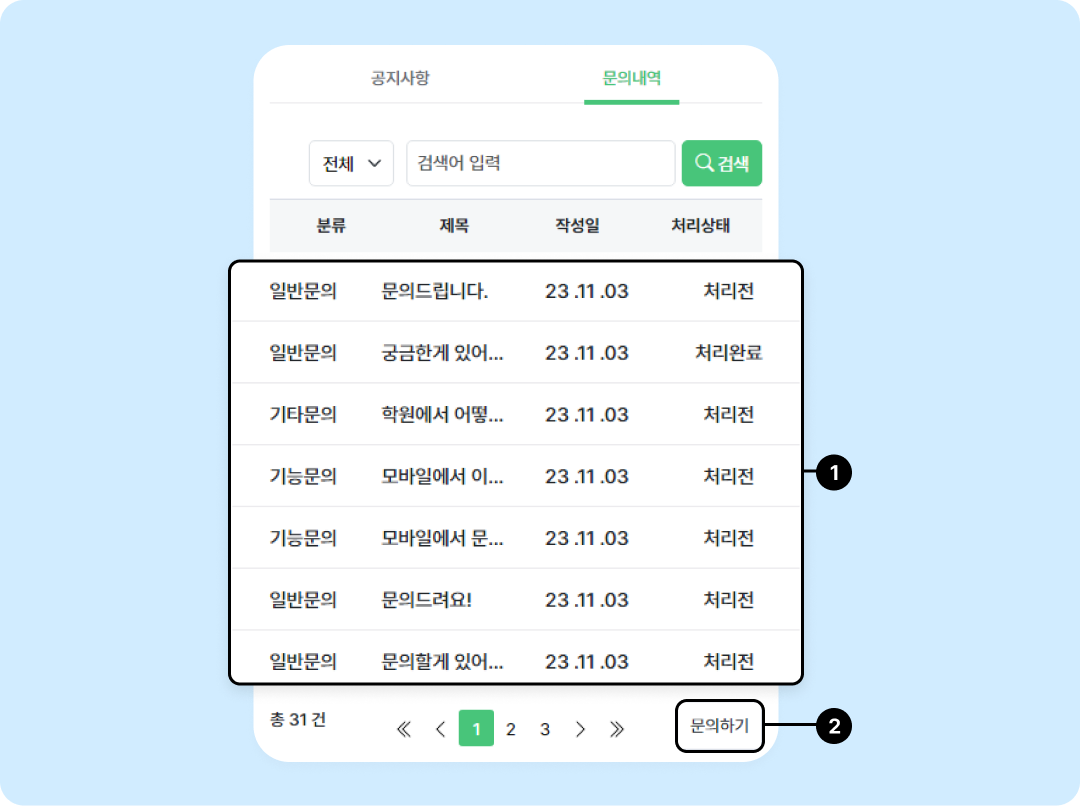Viewport: 1080px width, 806px height.
Task: Go to page 2
Action: [x=510, y=729]
